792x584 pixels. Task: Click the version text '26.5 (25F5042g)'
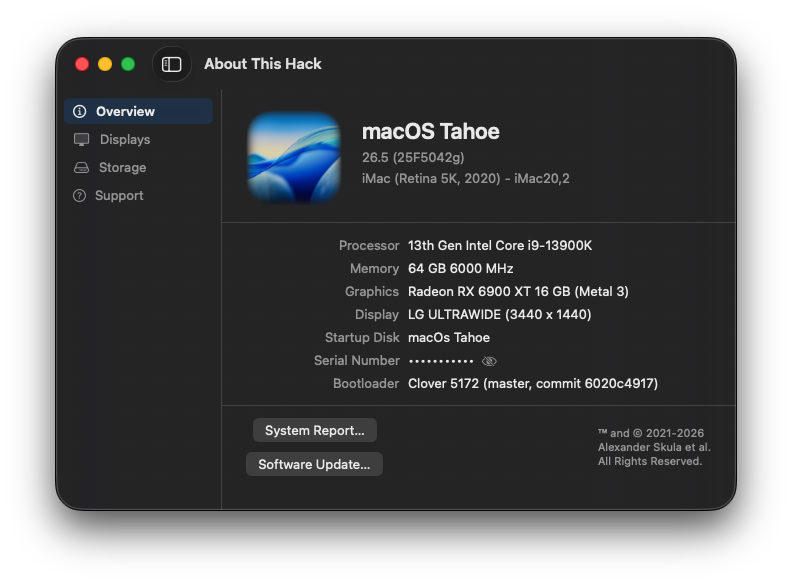[x=413, y=158]
